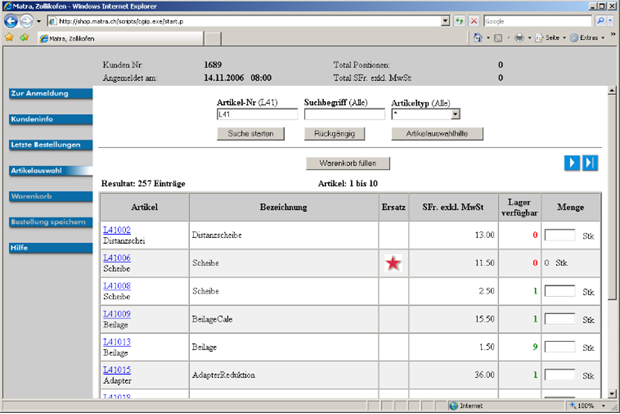Click the Google search magnifier icon
Screen dimensions: 620x414
click(599, 20)
